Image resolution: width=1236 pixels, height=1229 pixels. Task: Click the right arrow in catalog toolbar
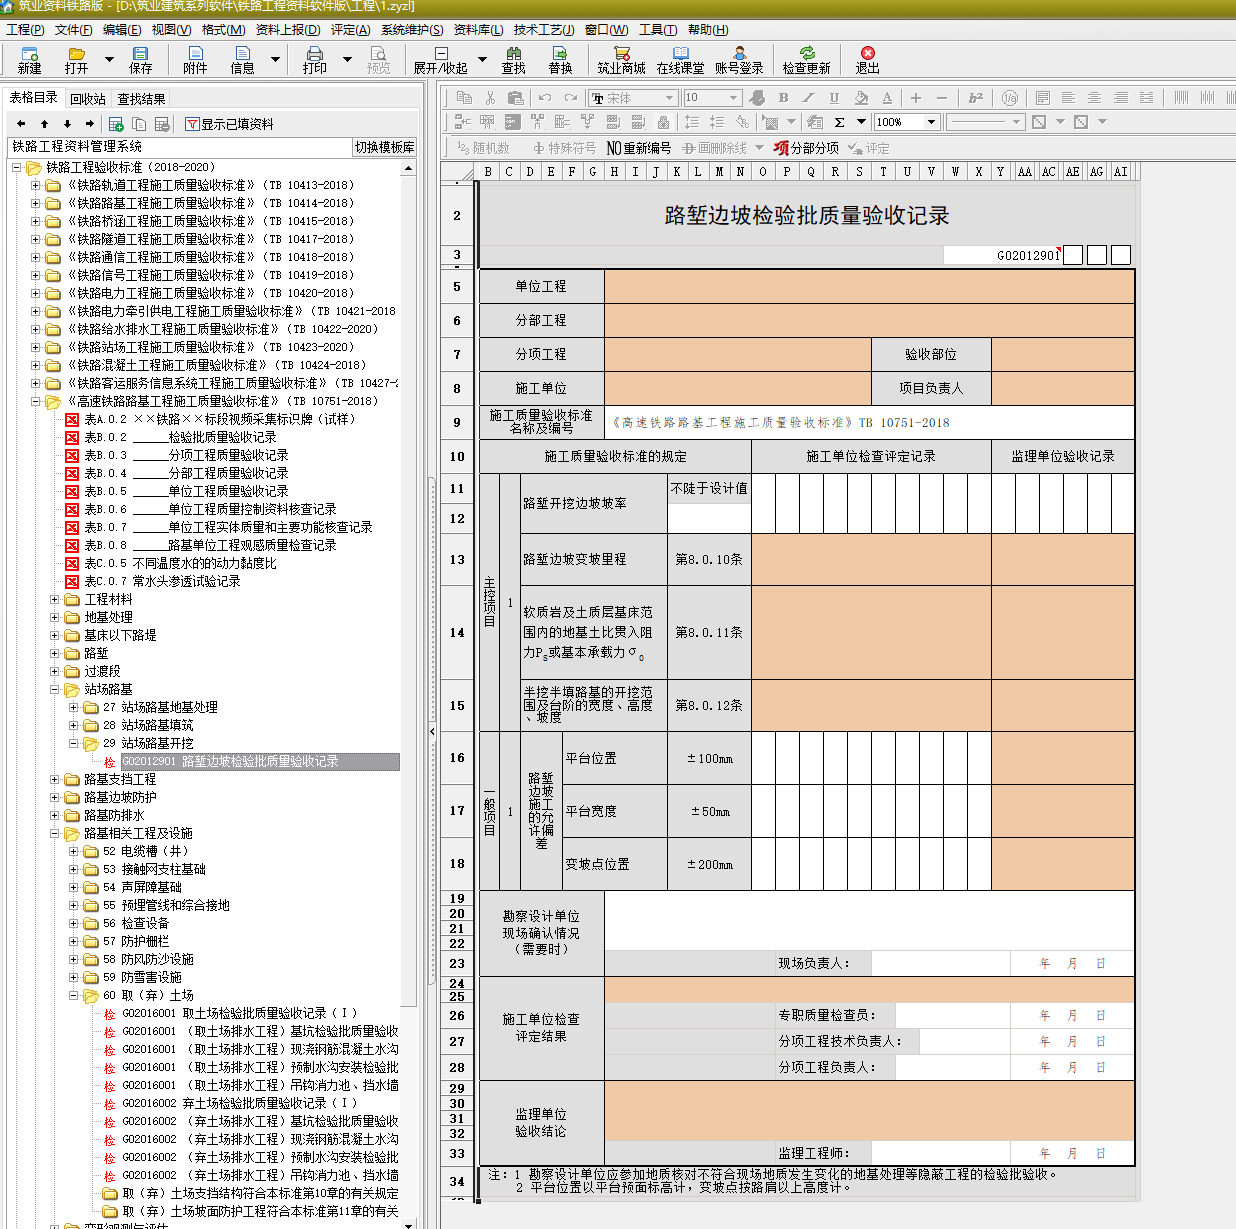[x=90, y=124]
